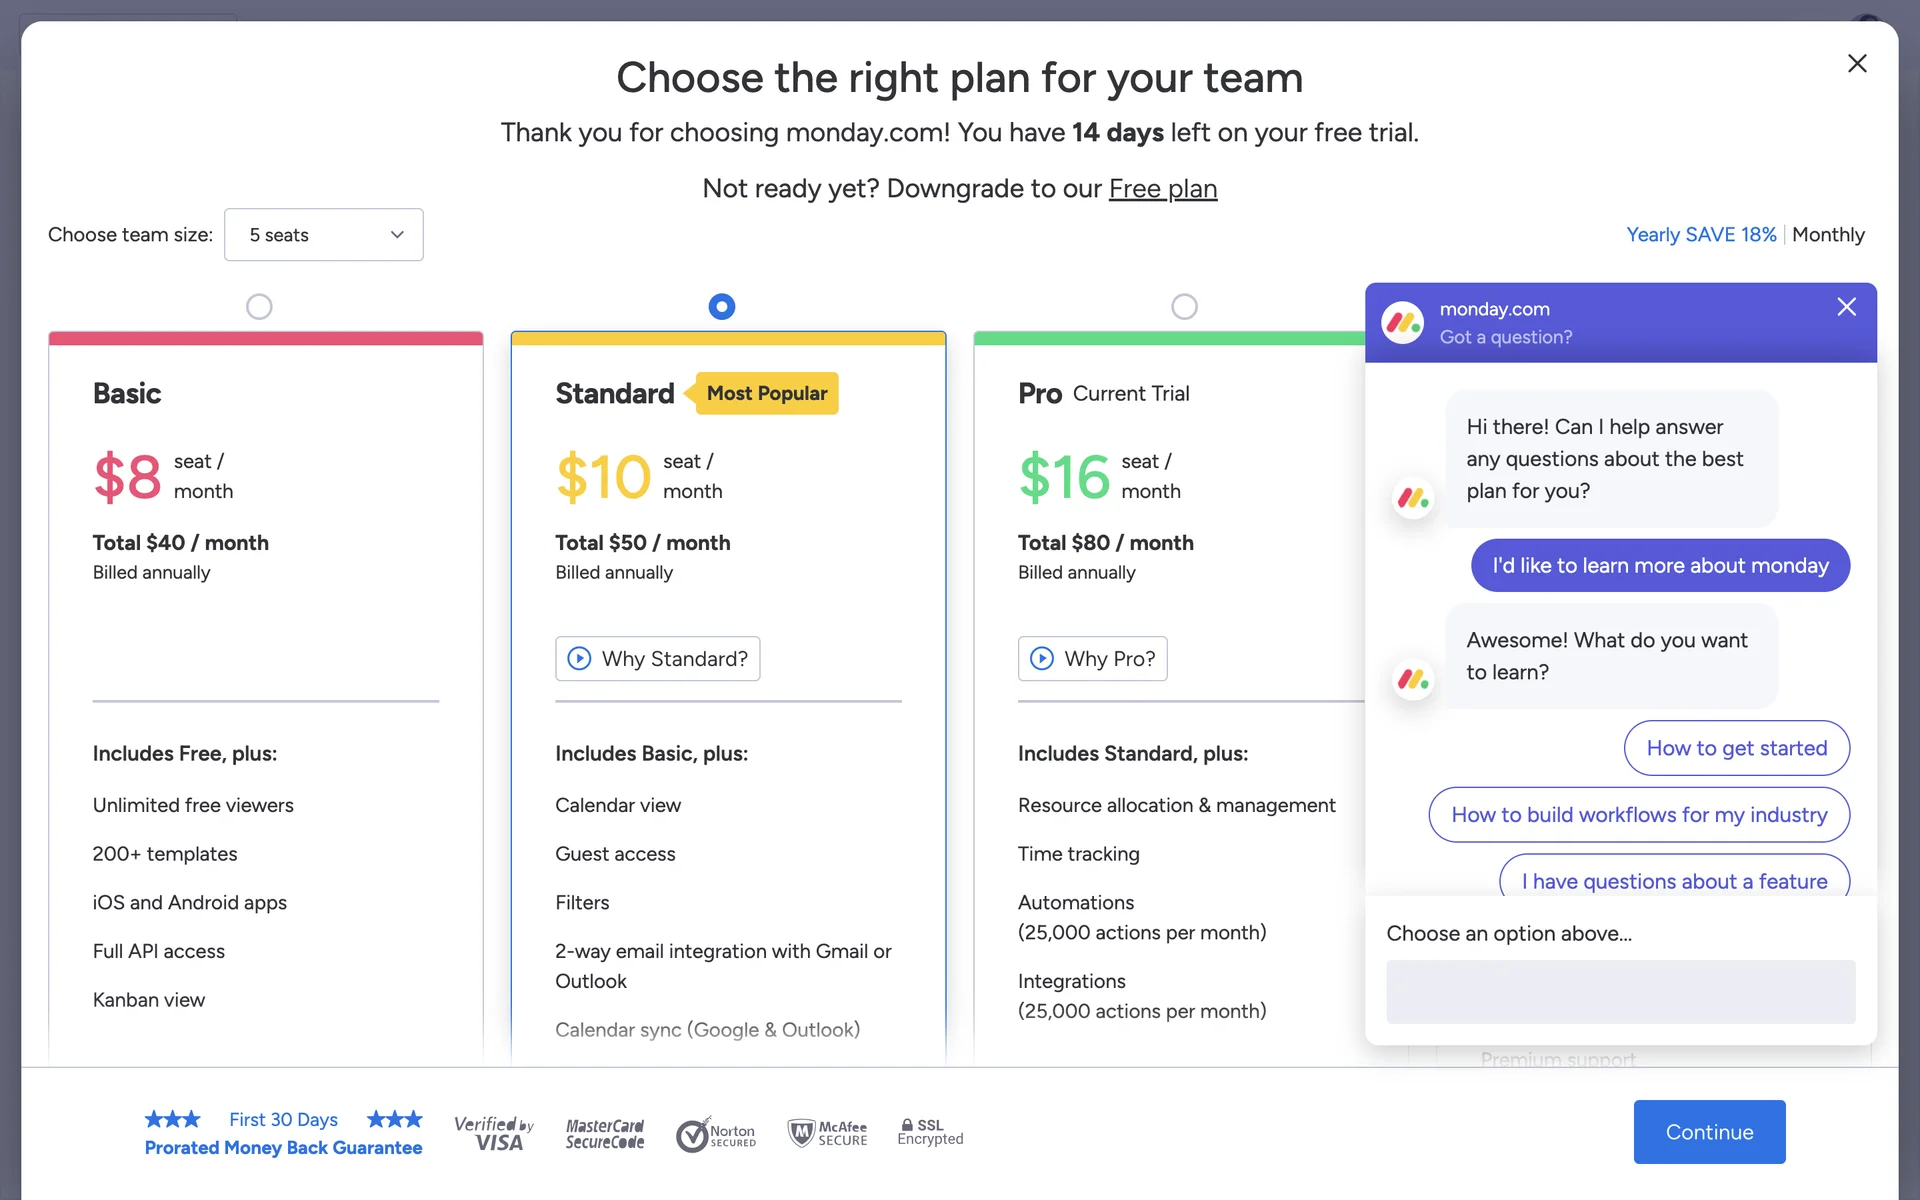Select the Pro plan radio button
Viewport: 1920px width, 1200px height.
point(1184,306)
